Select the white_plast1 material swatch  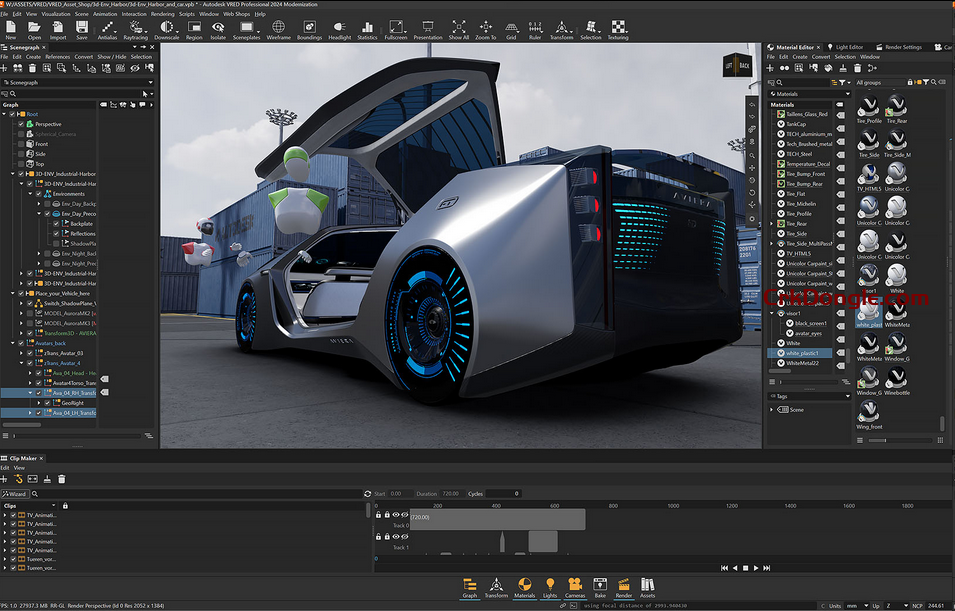click(x=869, y=313)
